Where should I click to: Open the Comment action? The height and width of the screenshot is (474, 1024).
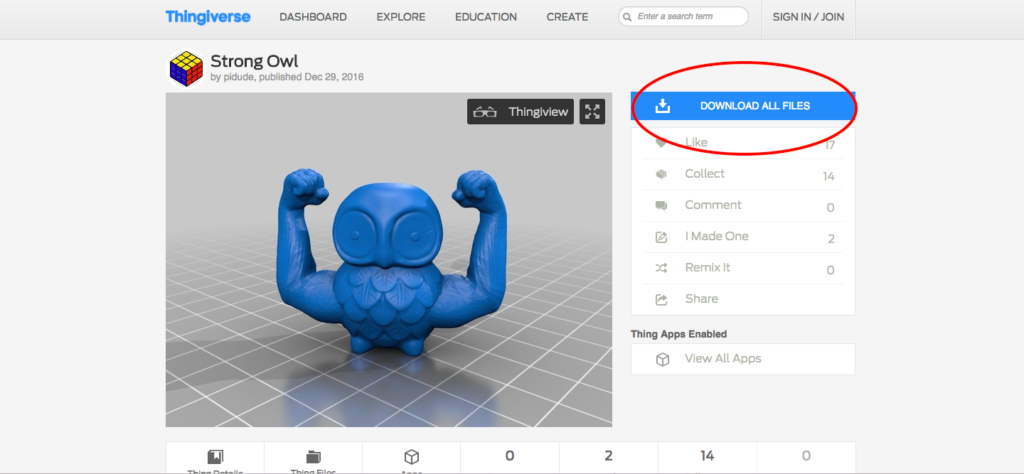click(743, 206)
